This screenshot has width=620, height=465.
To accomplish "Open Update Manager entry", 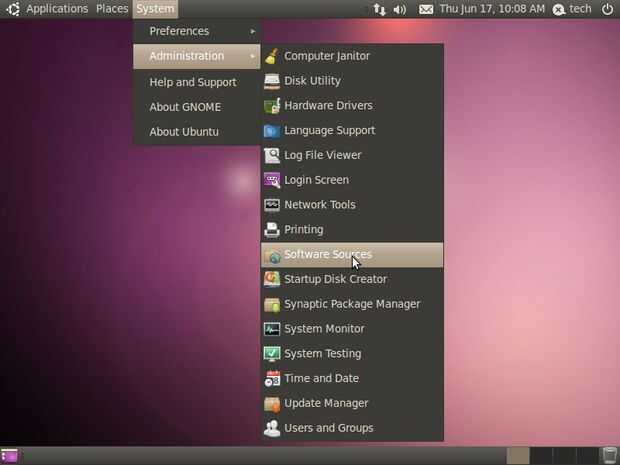I will [352, 404].
